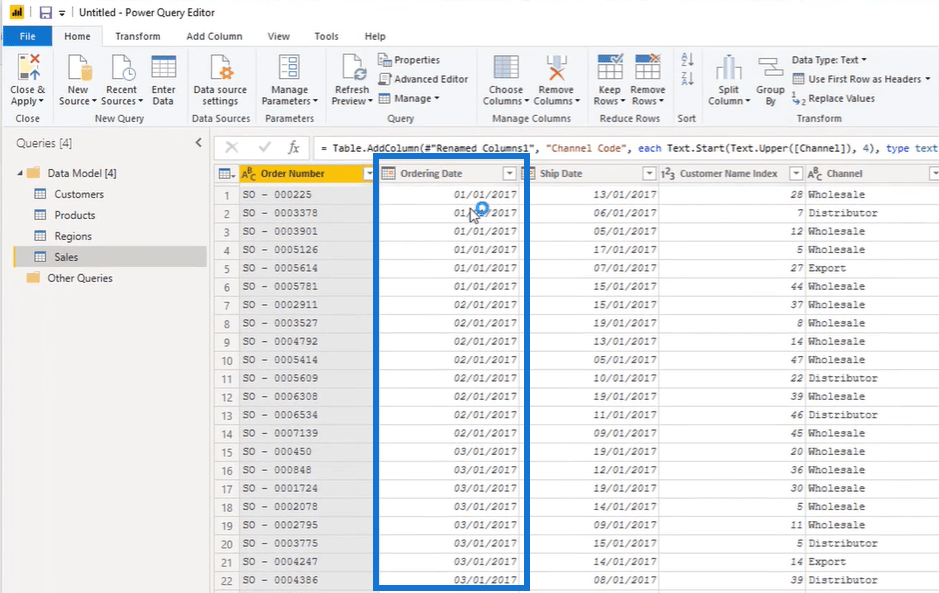Open the Advanced Editor
939x593 pixels.
(423, 79)
